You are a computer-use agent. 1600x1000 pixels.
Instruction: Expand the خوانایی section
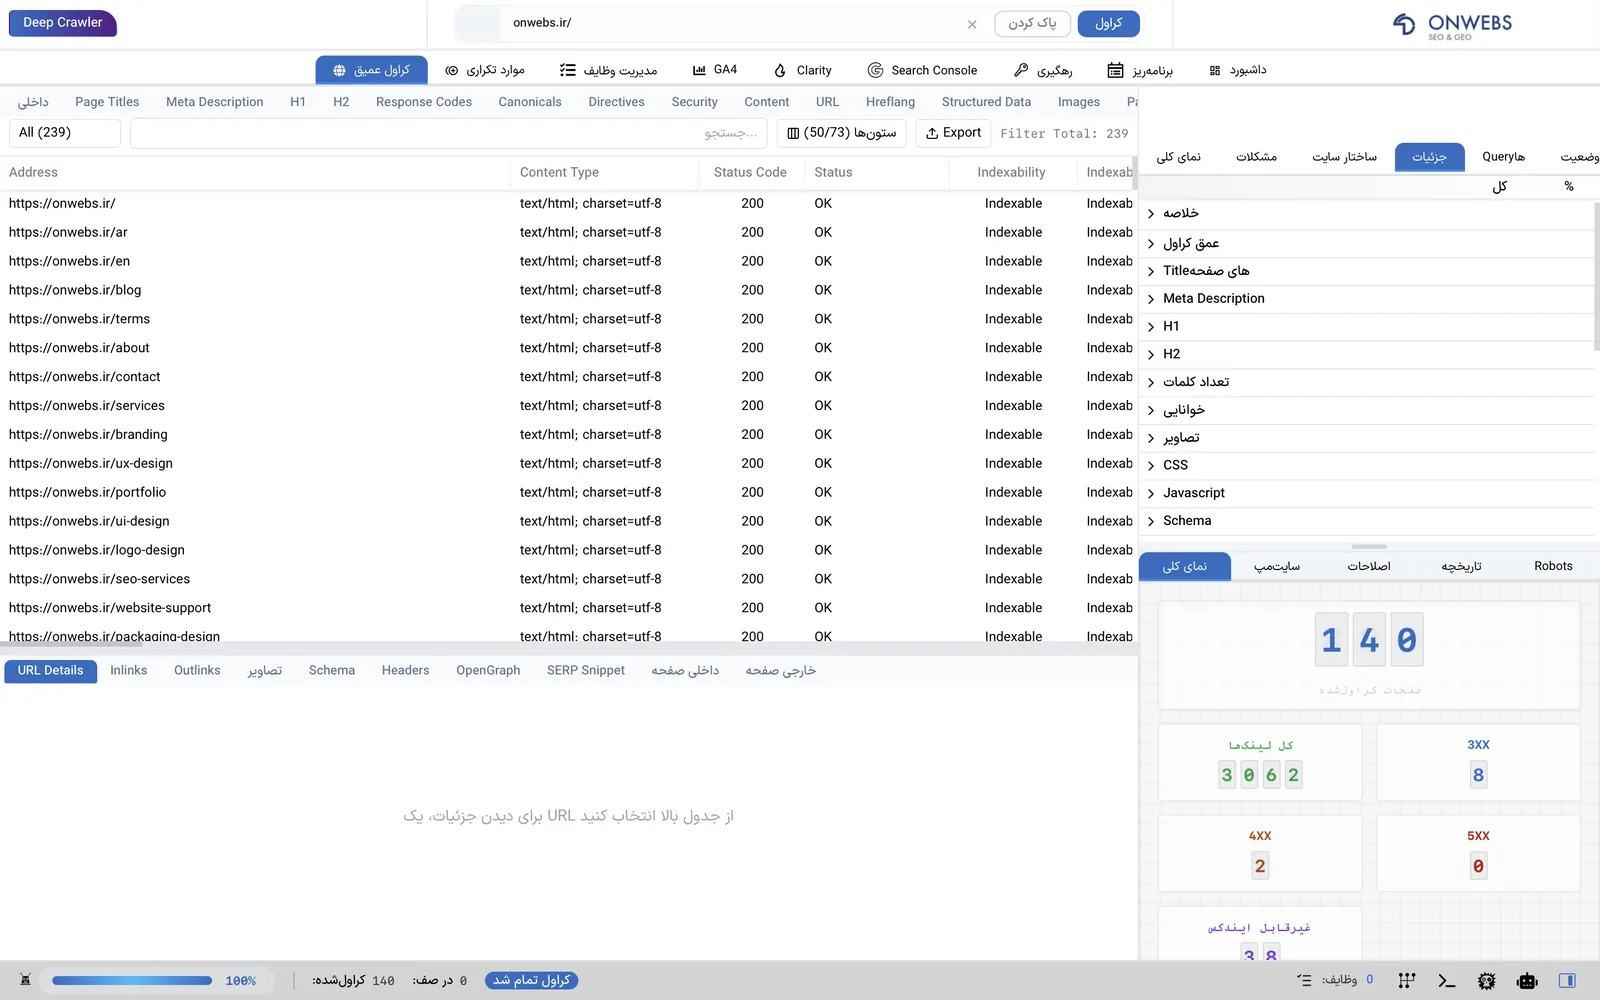pos(1366,410)
